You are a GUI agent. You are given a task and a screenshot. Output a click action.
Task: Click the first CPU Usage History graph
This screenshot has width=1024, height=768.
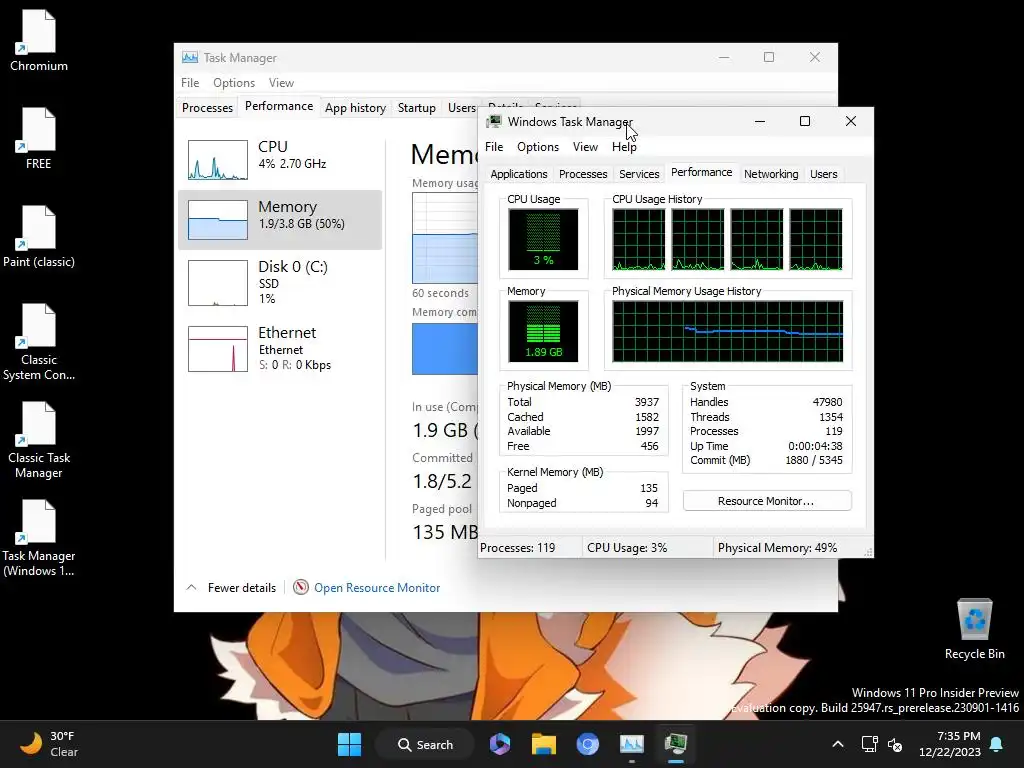tap(639, 240)
